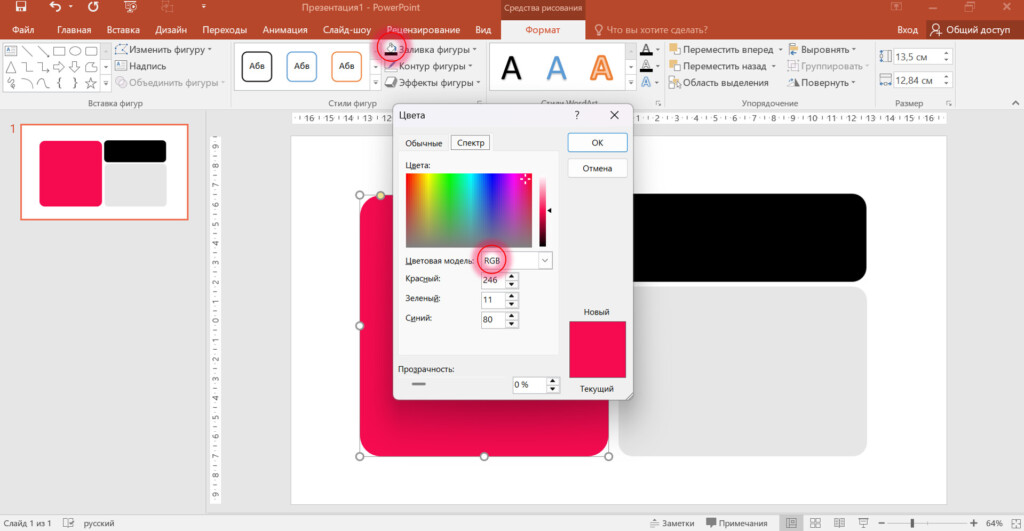Increase the Синий value spinner up
Screen dimensions: 1024x531
tap(512, 316)
